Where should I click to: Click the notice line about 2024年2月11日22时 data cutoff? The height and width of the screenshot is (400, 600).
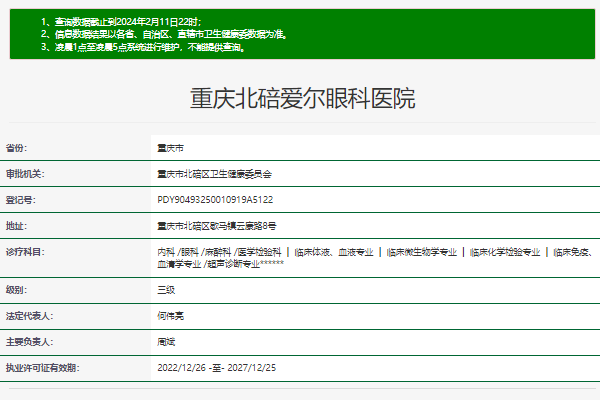point(121,22)
